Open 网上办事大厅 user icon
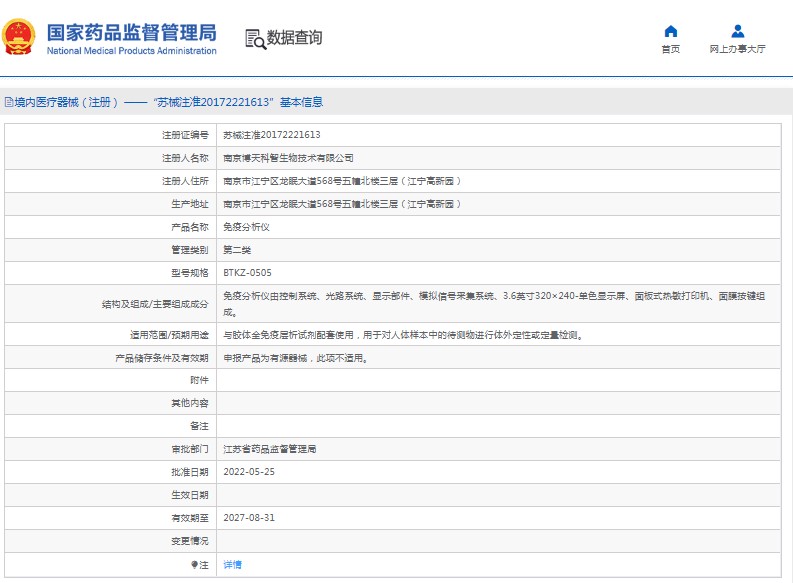Viewport: 793px width, 583px height. coord(738,31)
